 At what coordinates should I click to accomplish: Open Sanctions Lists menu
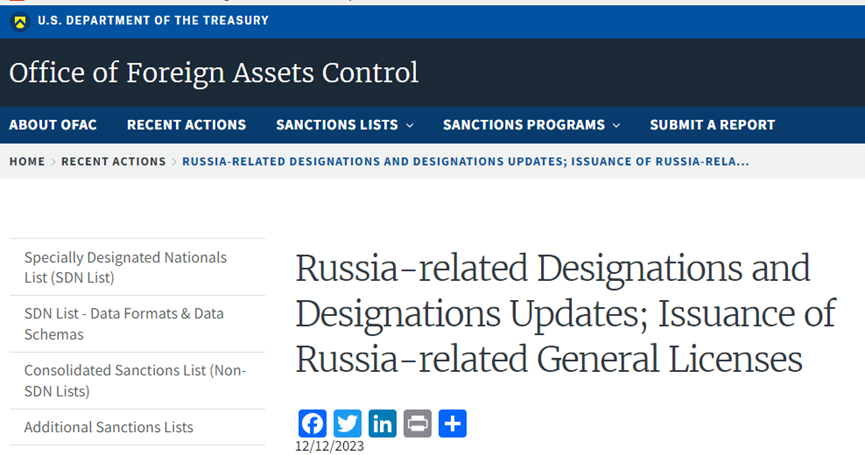[337, 125]
